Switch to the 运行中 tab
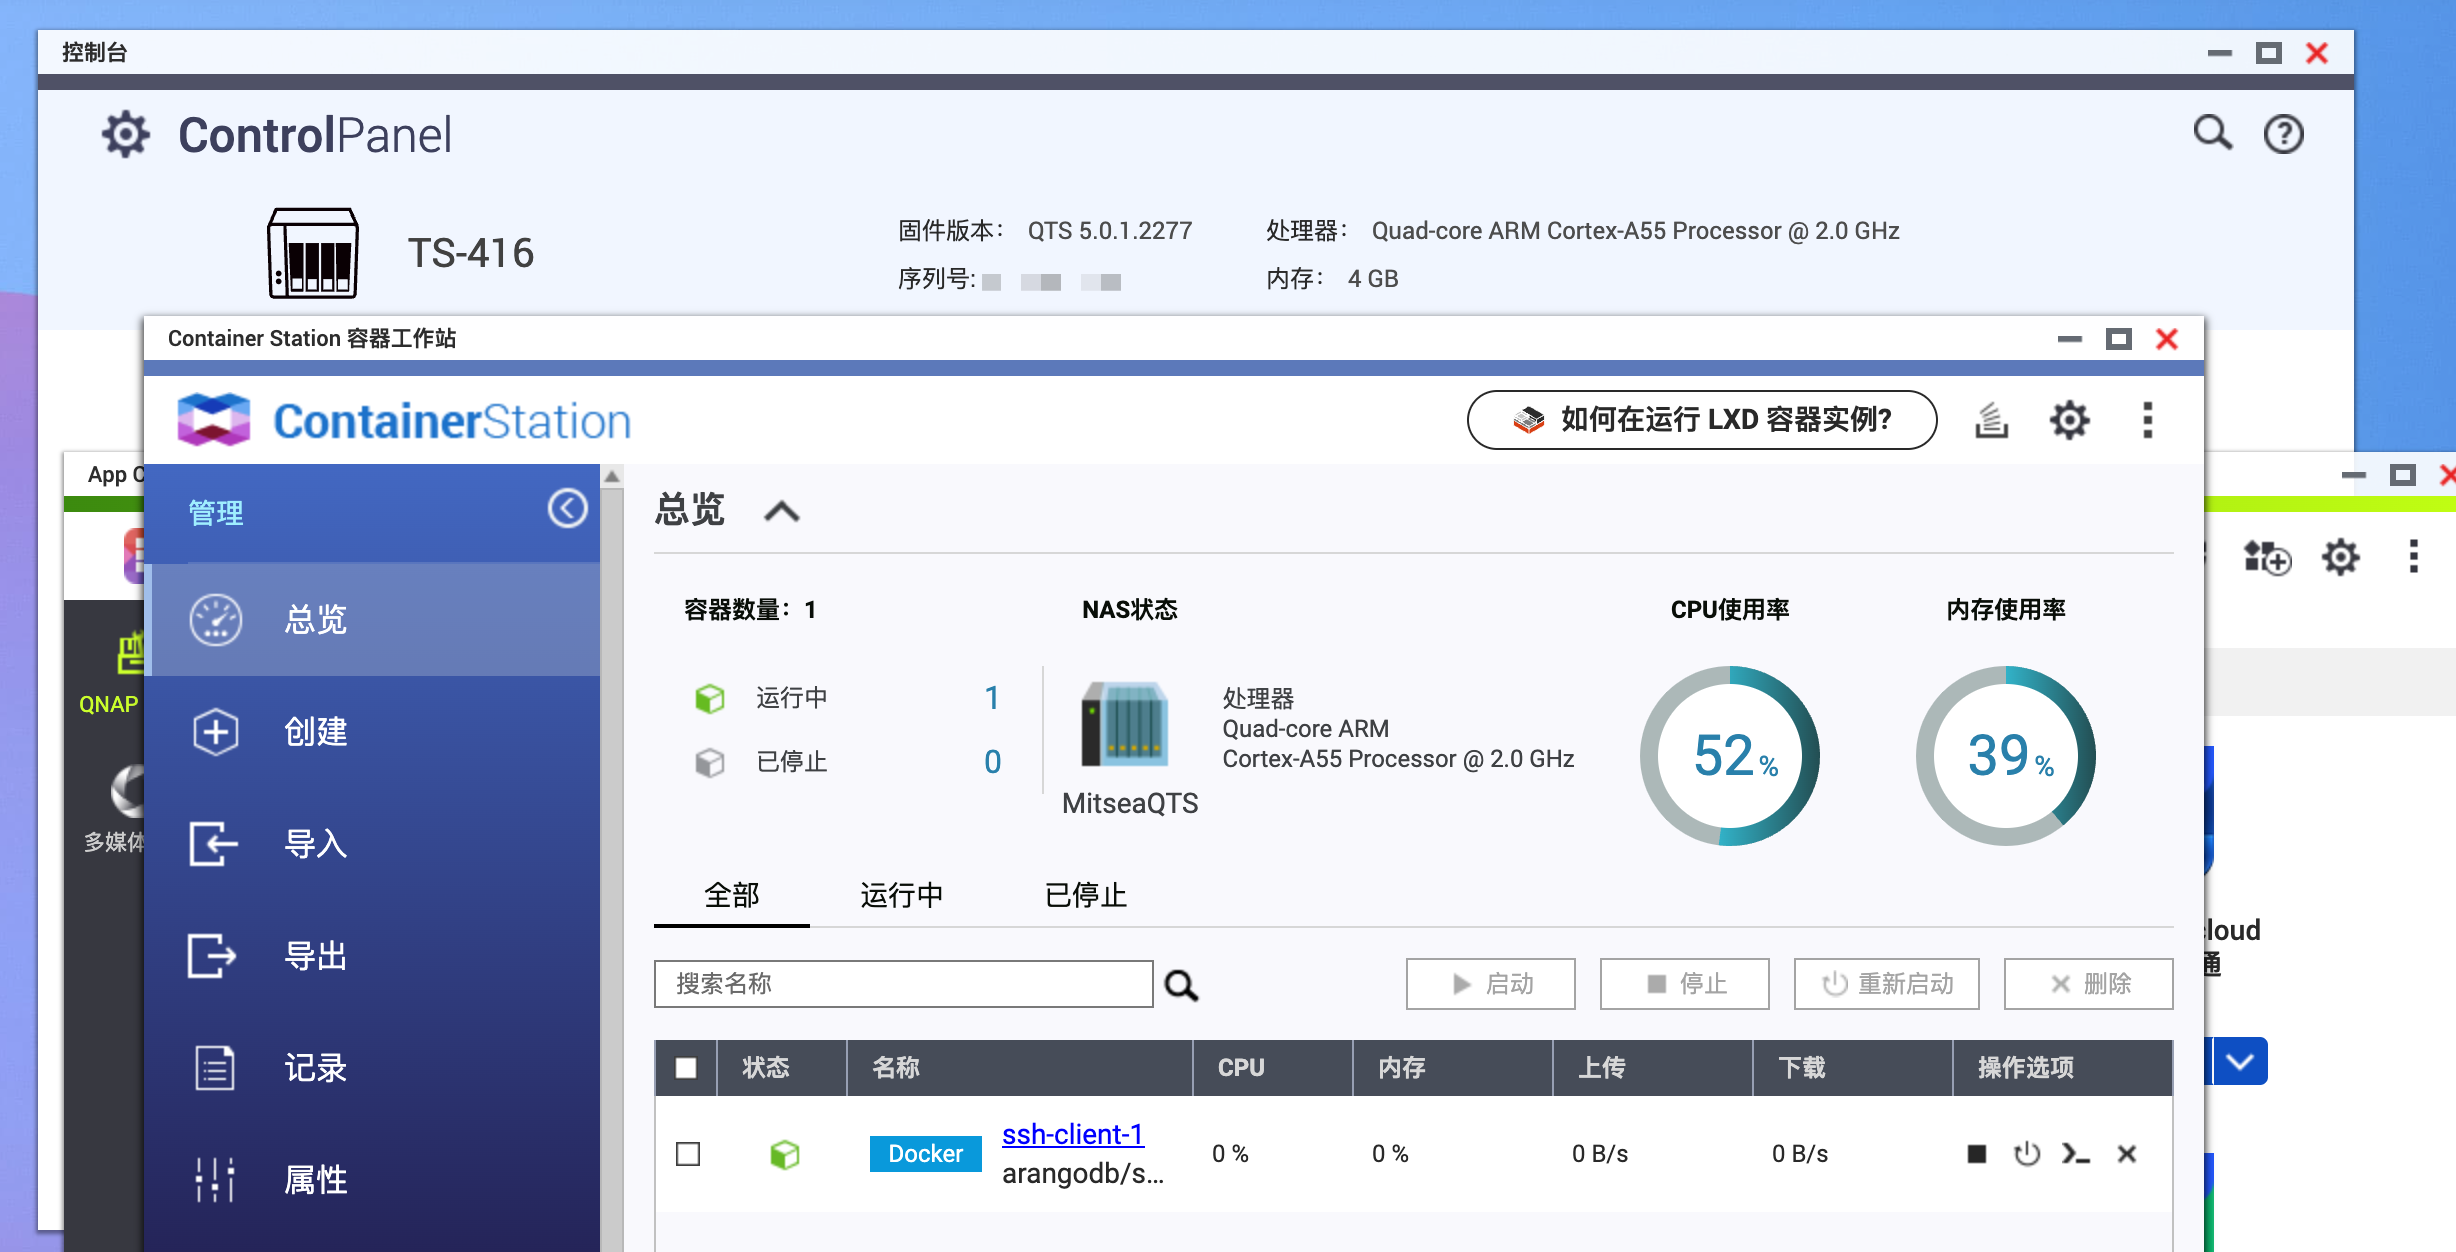 point(901,895)
